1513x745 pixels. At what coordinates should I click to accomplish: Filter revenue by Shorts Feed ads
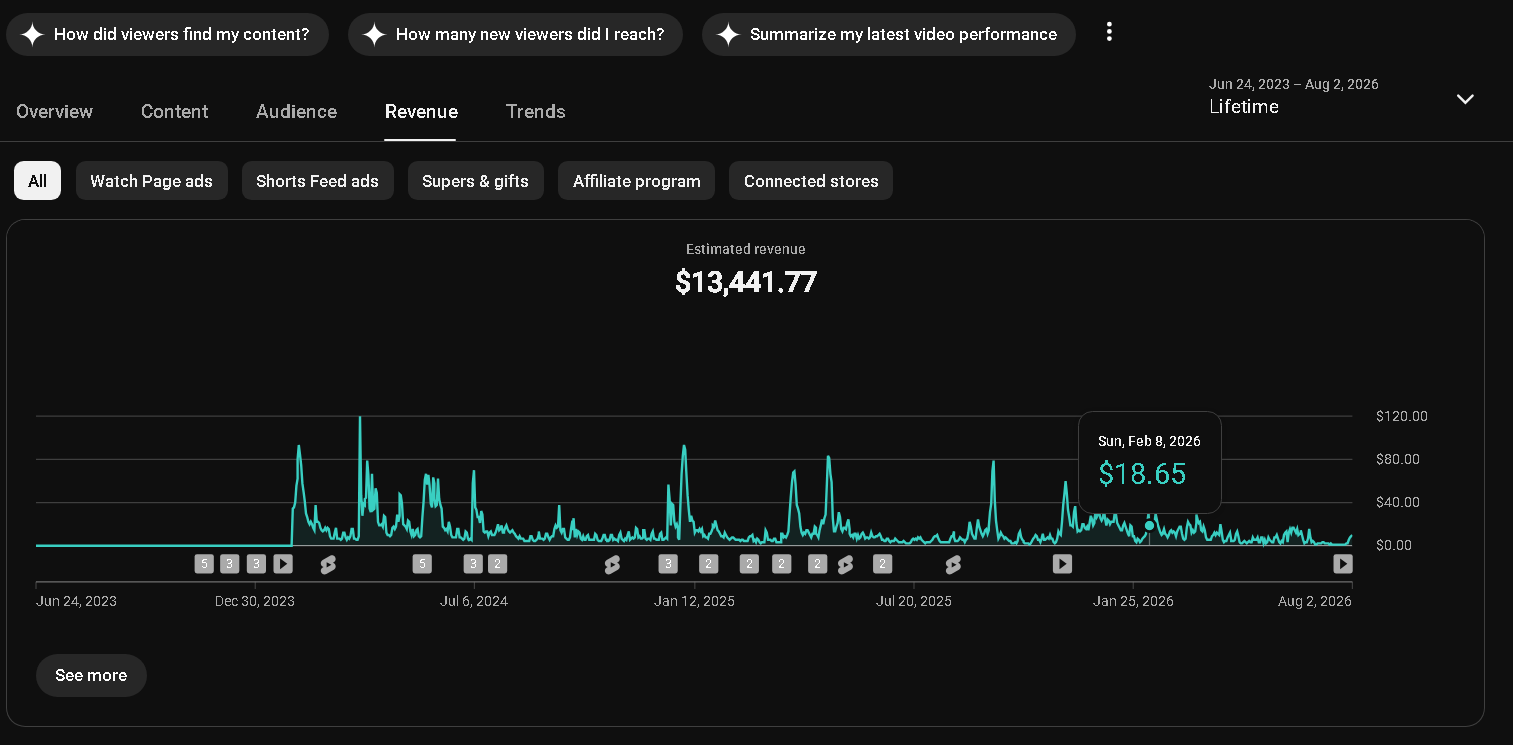[x=317, y=181]
